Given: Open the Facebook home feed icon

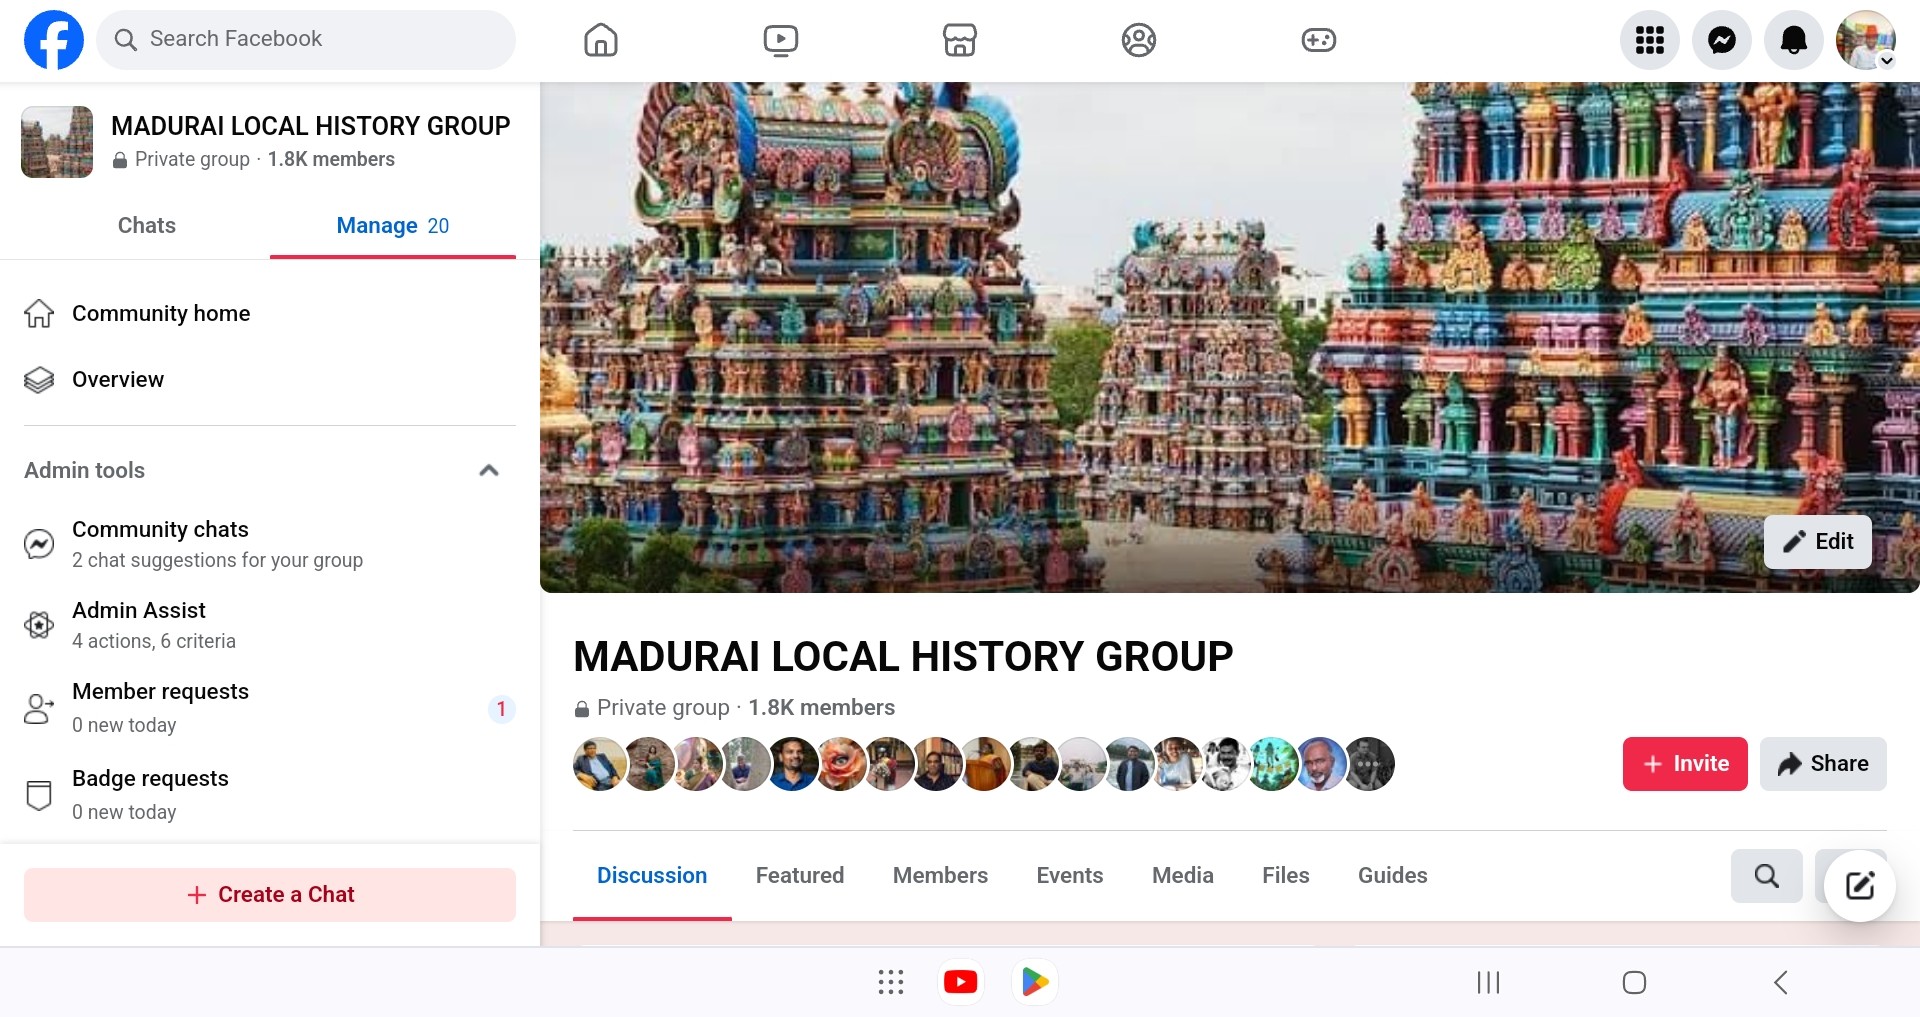Looking at the screenshot, I should coord(600,40).
